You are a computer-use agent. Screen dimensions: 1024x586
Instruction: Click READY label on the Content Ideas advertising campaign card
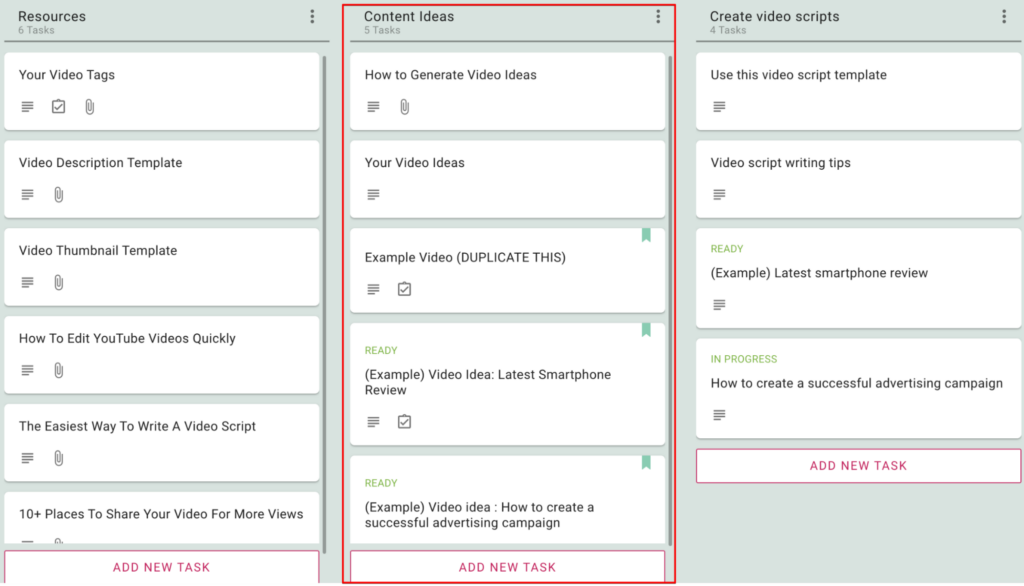click(x=381, y=483)
